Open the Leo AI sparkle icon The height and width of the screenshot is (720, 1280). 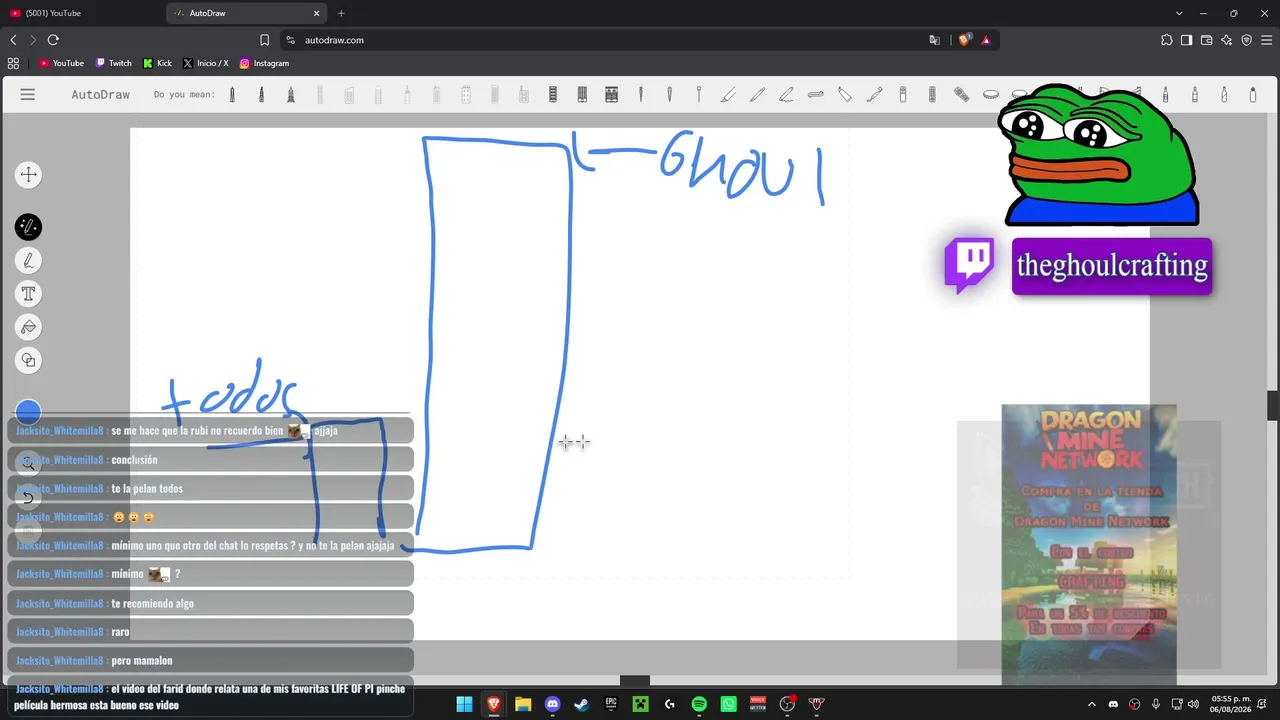(x=1226, y=40)
